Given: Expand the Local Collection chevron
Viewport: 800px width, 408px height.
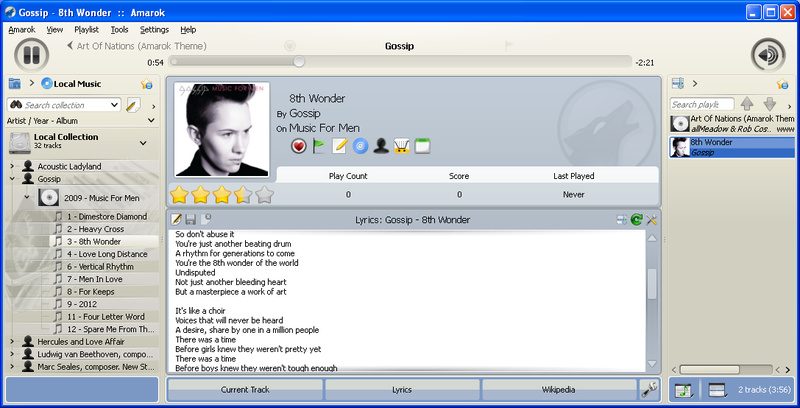Looking at the screenshot, I should pyautogui.click(x=143, y=143).
